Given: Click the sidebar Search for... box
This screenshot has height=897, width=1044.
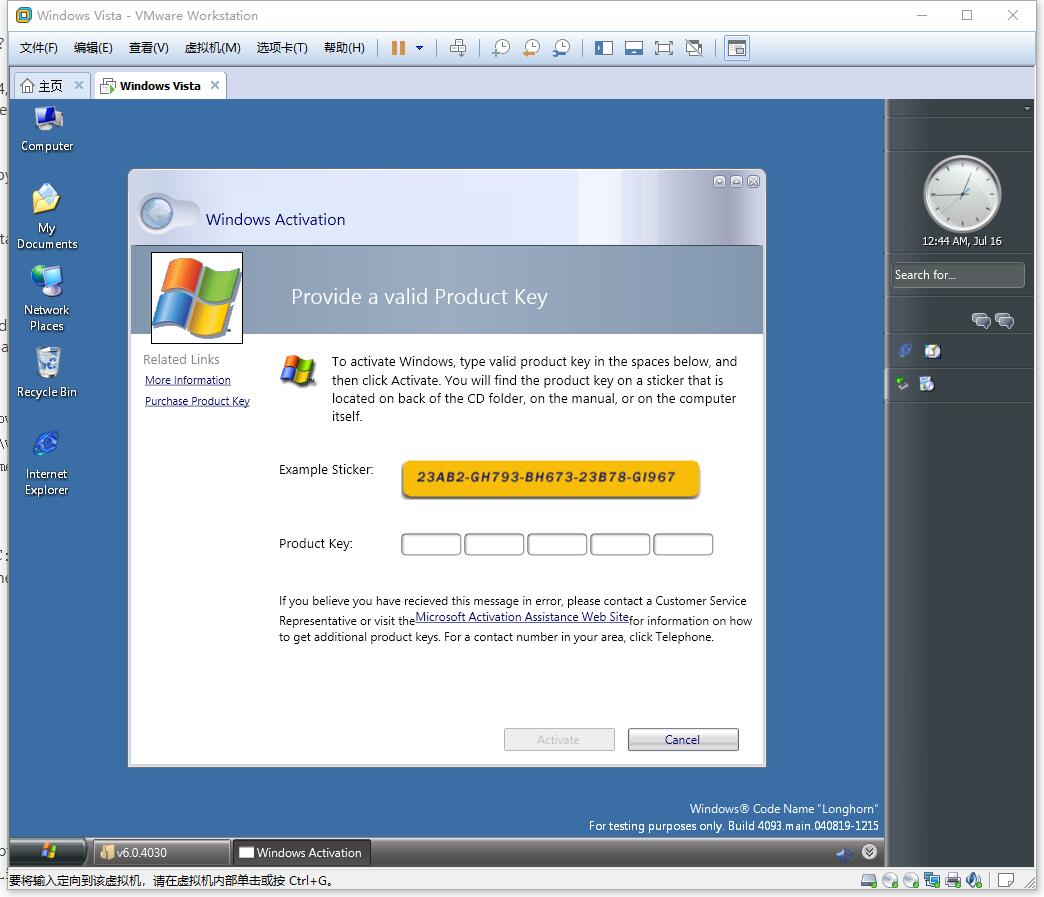Looking at the screenshot, I should pos(957,275).
